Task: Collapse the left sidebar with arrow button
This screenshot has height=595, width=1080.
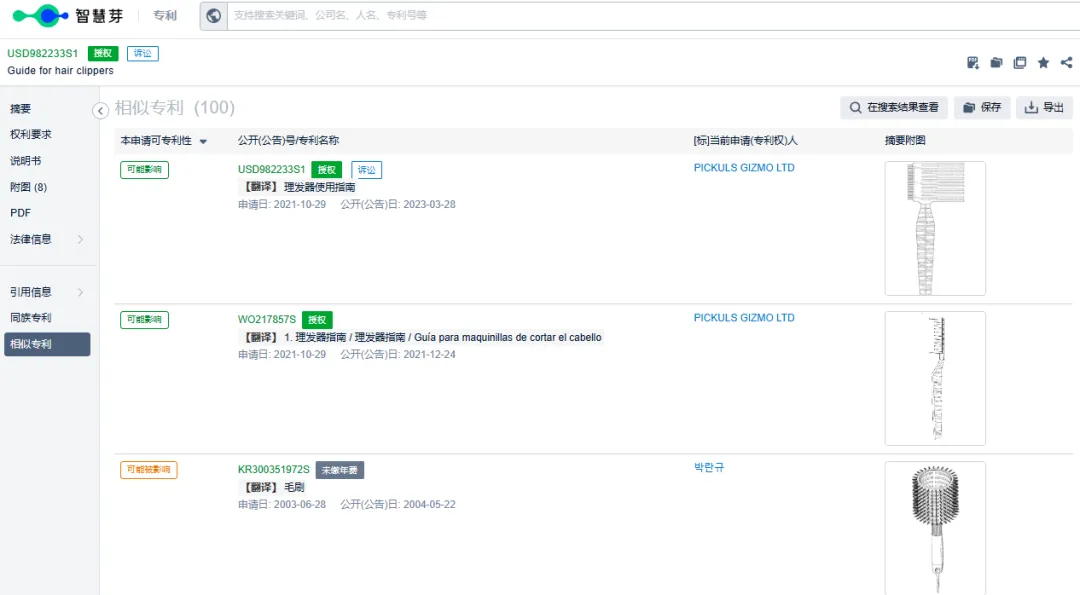Action: tap(101, 110)
